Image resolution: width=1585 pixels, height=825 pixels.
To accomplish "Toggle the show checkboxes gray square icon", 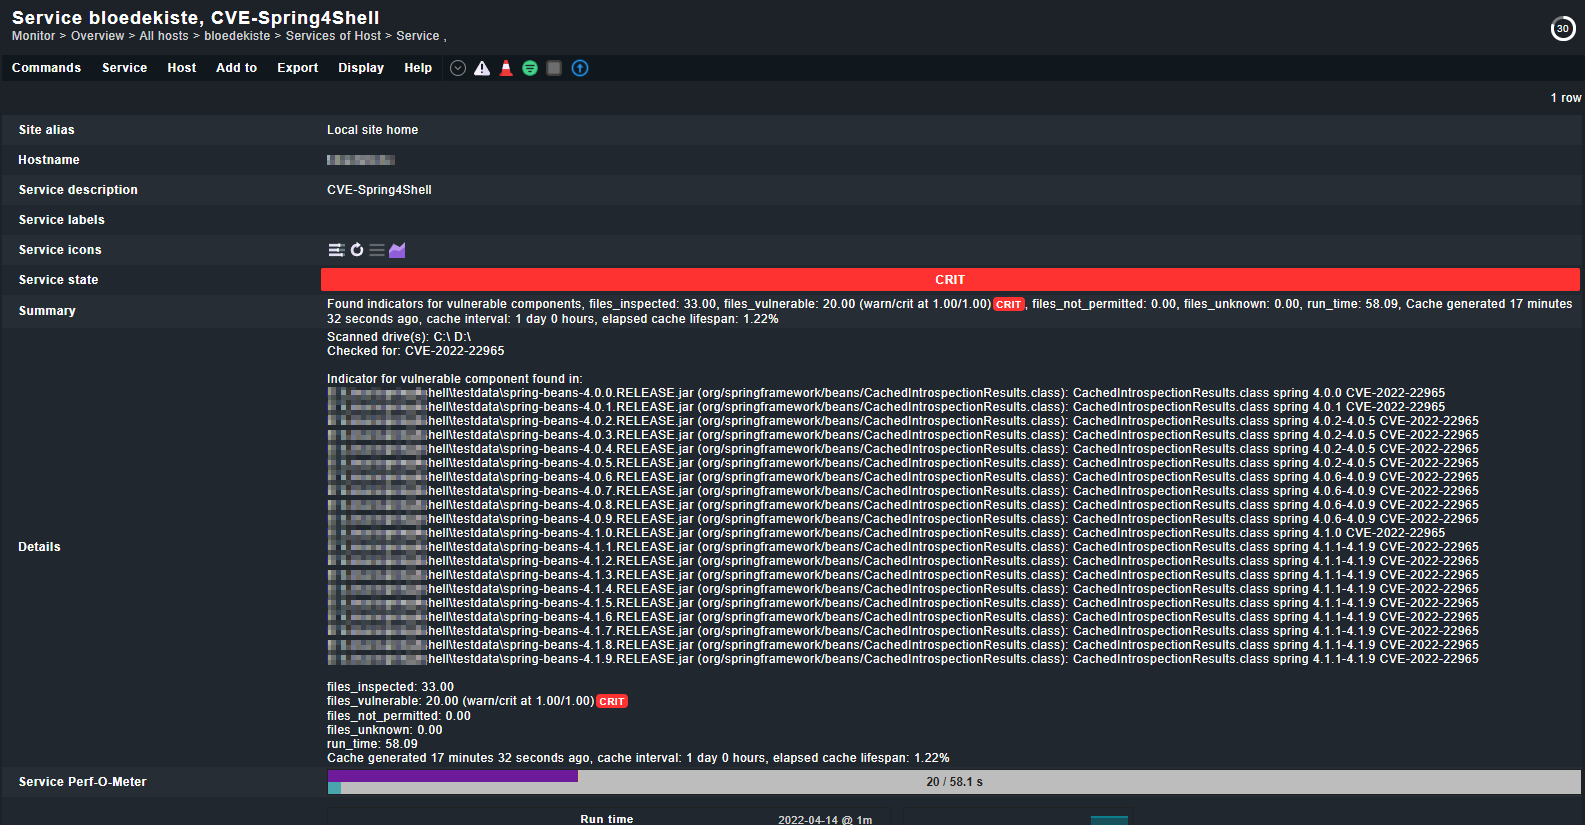I will 554,68.
